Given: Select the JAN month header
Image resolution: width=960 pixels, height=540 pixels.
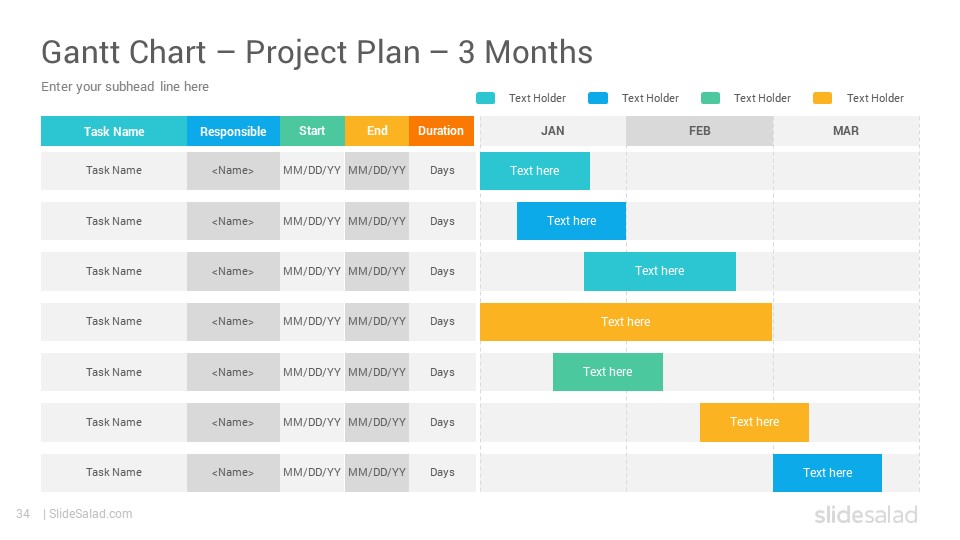Looking at the screenshot, I should (x=553, y=131).
